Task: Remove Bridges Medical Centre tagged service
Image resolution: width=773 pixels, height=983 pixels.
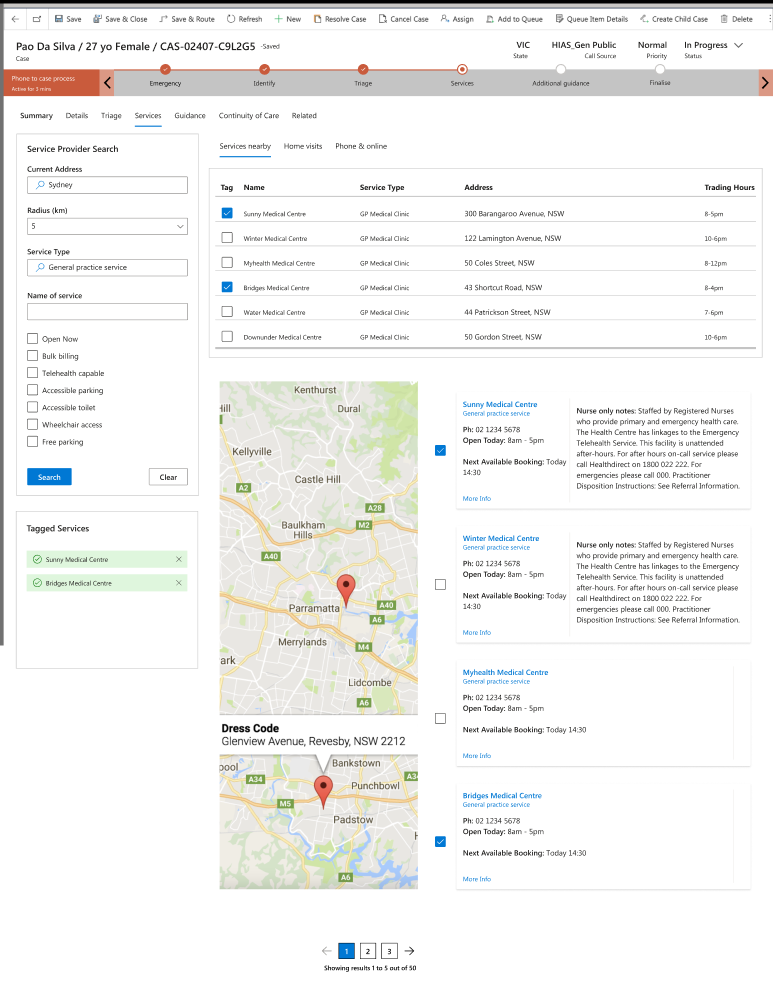Action: click(x=179, y=583)
